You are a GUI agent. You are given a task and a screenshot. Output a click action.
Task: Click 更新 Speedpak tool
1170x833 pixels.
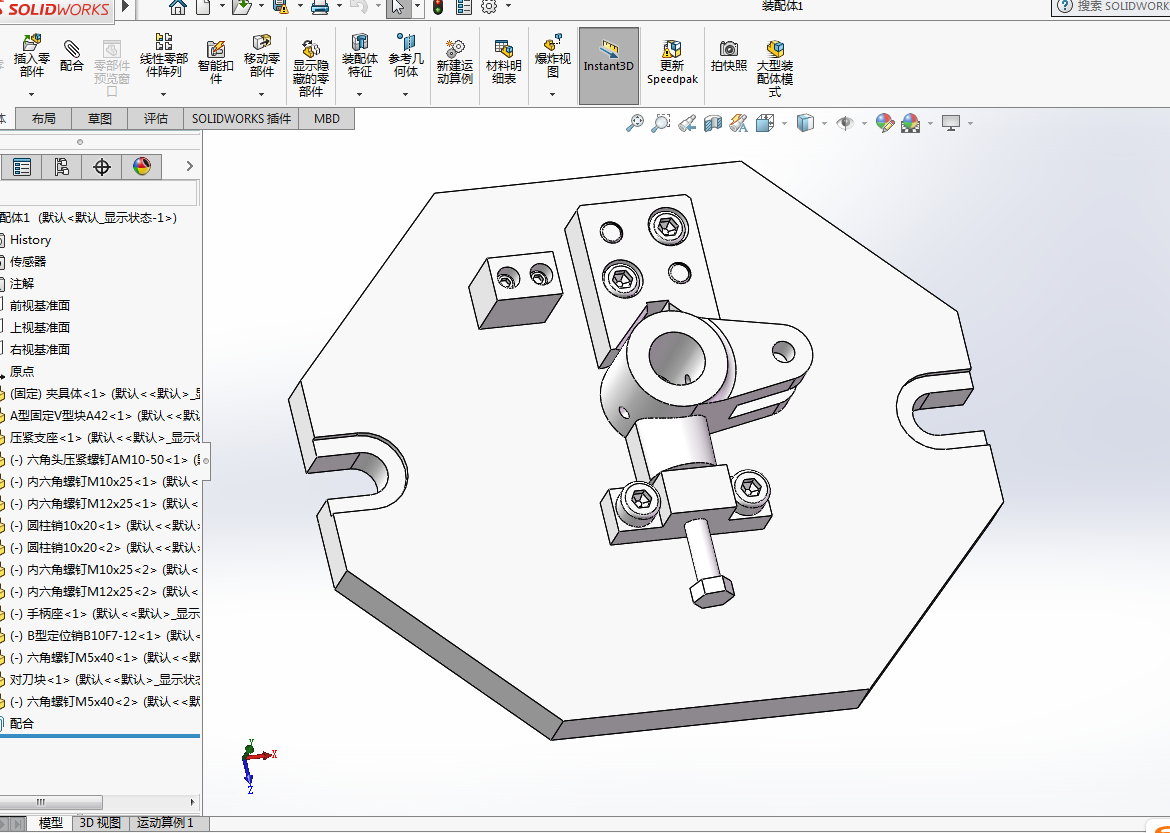point(672,61)
